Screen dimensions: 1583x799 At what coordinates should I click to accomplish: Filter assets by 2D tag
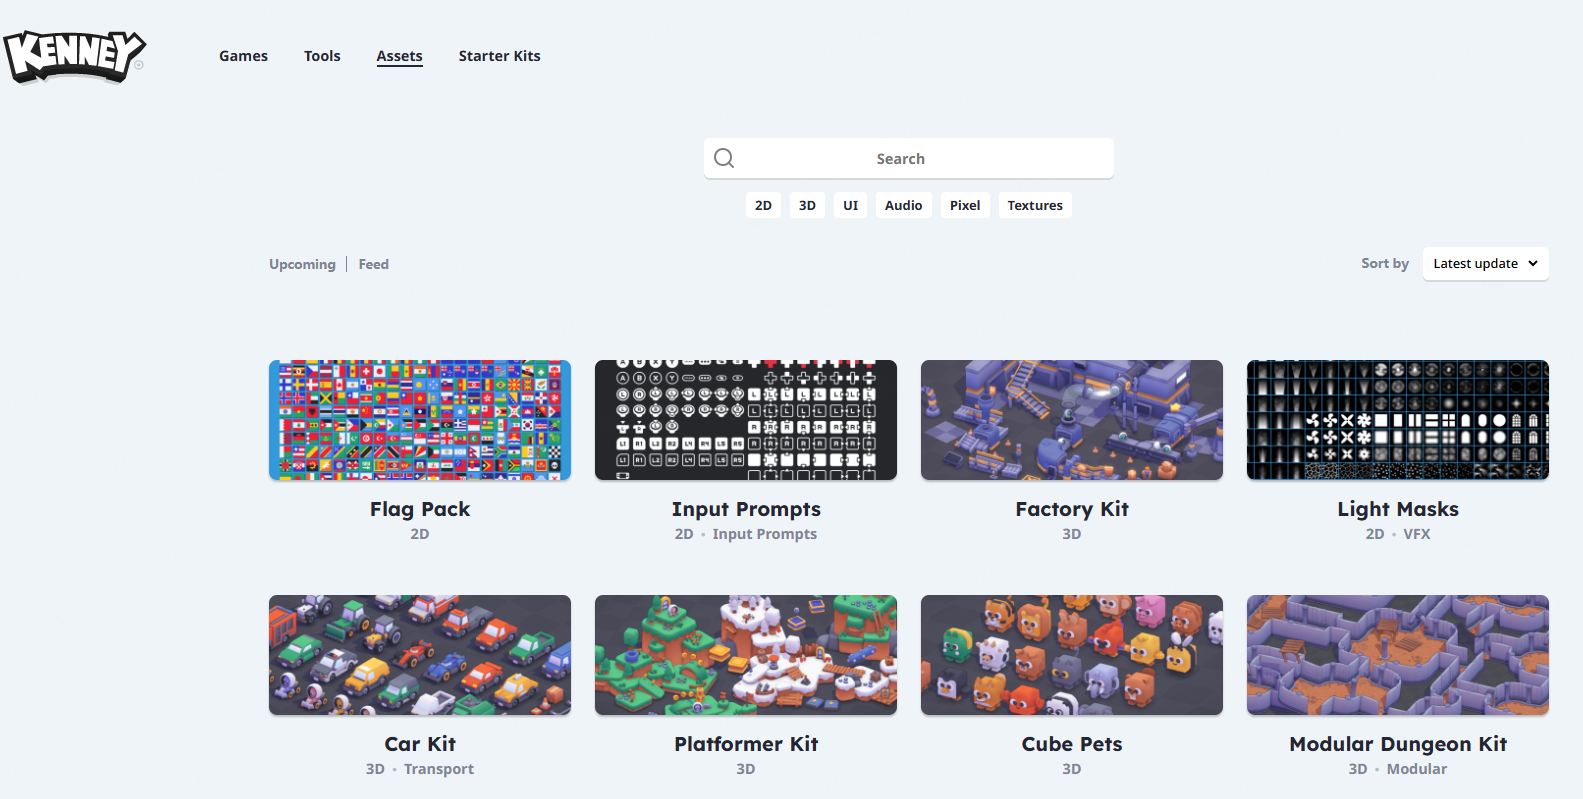pyautogui.click(x=763, y=205)
